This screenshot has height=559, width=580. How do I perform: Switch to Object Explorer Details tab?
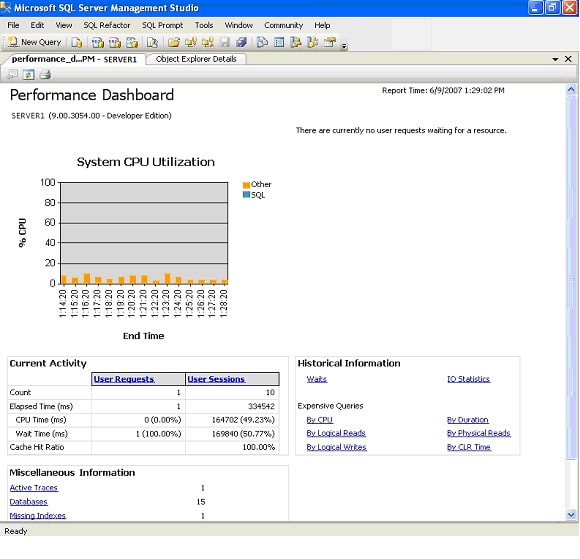pyautogui.click(x=196, y=59)
